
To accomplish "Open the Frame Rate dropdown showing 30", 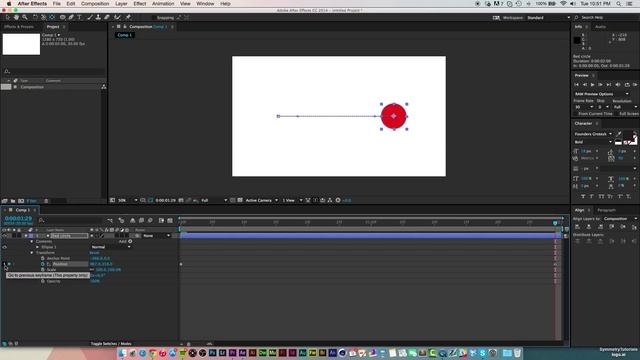I will coord(583,107).
